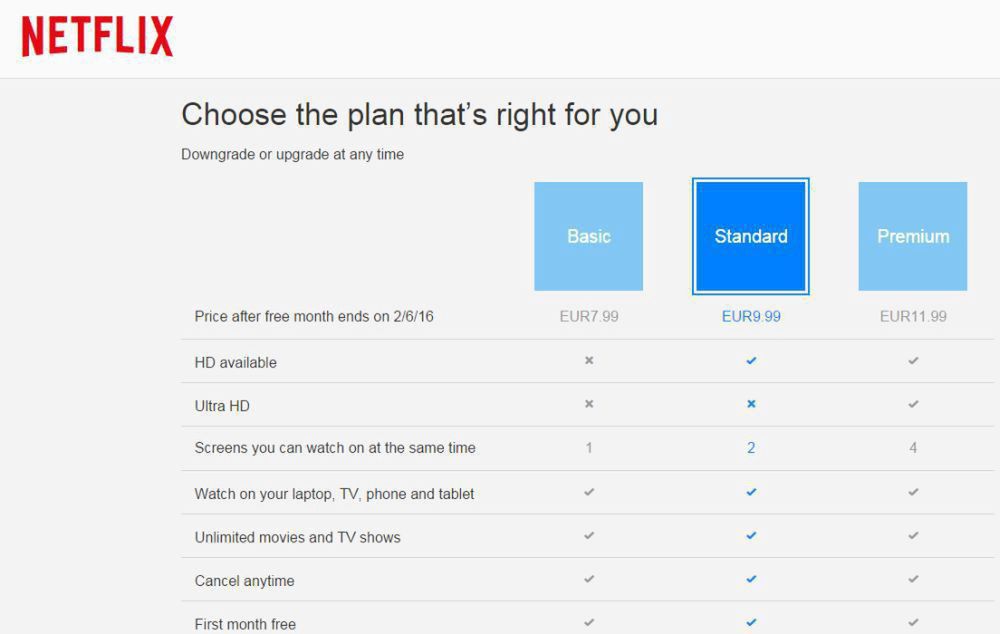Click the Premium HD available checkmark
The image size is (1000, 634).
click(x=913, y=360)
